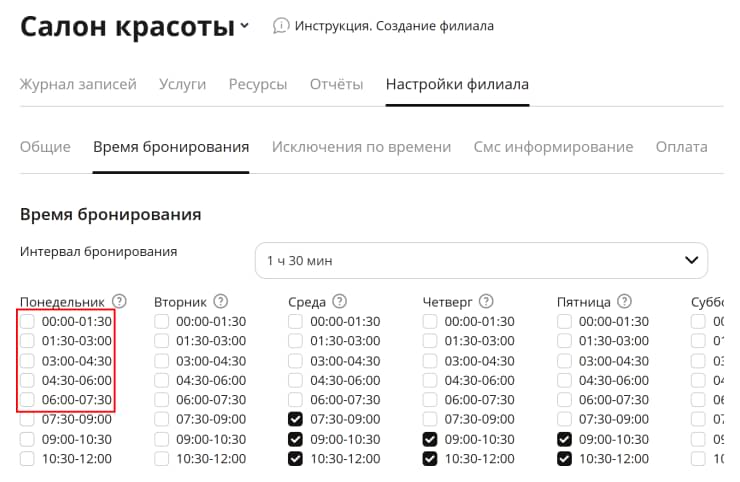Click the help icon next to Четверг
This screenshot has width=740, height=482.
(486, 301)
